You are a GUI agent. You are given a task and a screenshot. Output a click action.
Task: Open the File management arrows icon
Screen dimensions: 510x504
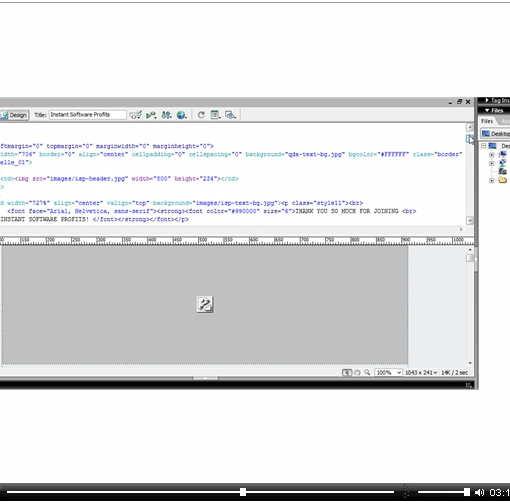(166, 115)
